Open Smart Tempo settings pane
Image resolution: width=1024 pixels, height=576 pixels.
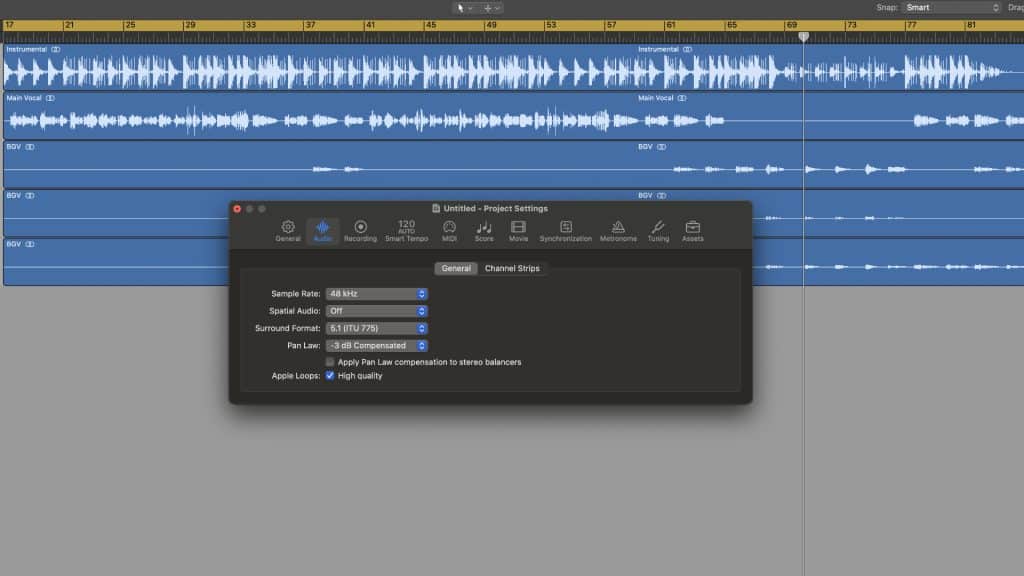[x=406, y=231]
